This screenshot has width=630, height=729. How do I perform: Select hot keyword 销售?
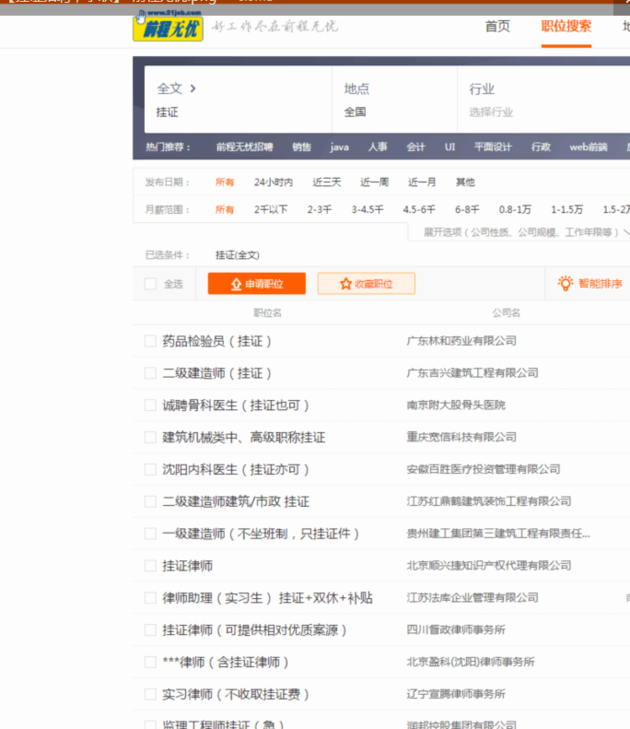pyautogui.click(x=301, y=147)
